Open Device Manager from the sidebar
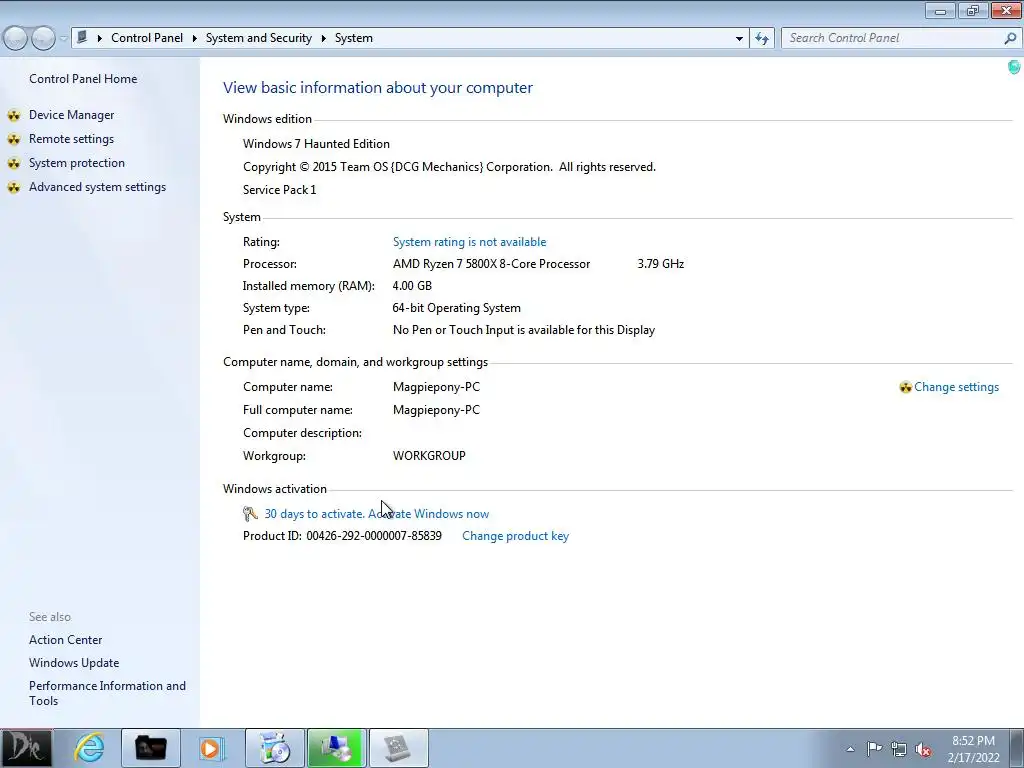 tap(71, 115)
